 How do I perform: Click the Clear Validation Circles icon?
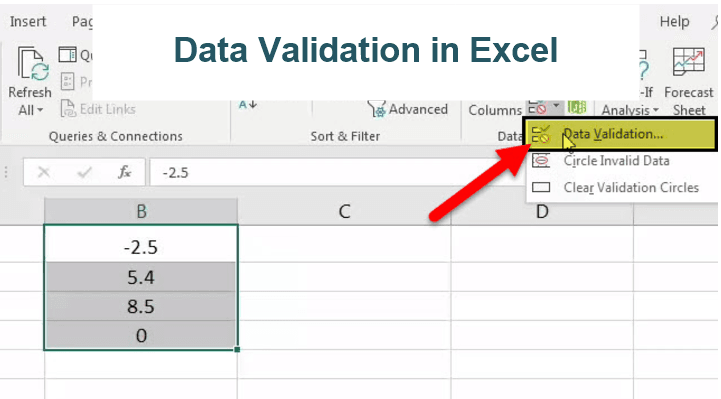pyautogui.click(x=541, y=187)
